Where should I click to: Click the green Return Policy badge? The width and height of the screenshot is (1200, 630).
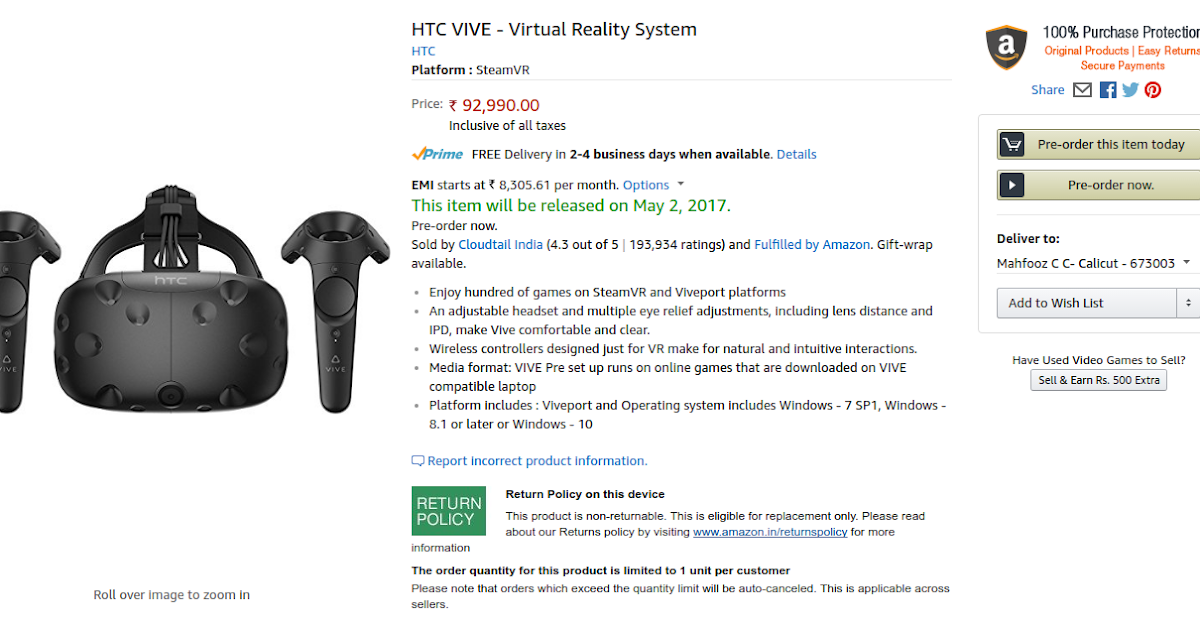pos(449,511)
